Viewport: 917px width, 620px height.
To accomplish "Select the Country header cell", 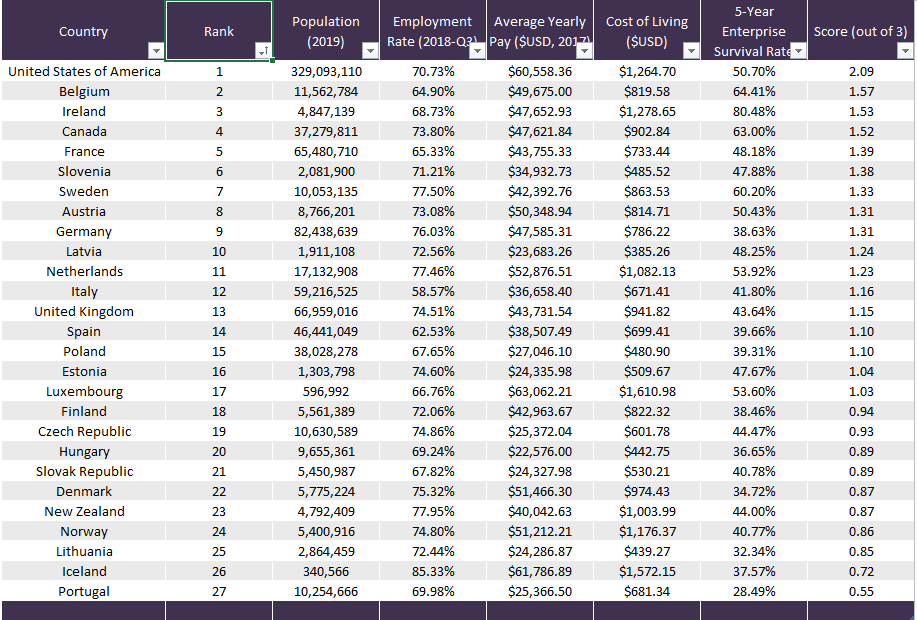I will click(83, 30).
